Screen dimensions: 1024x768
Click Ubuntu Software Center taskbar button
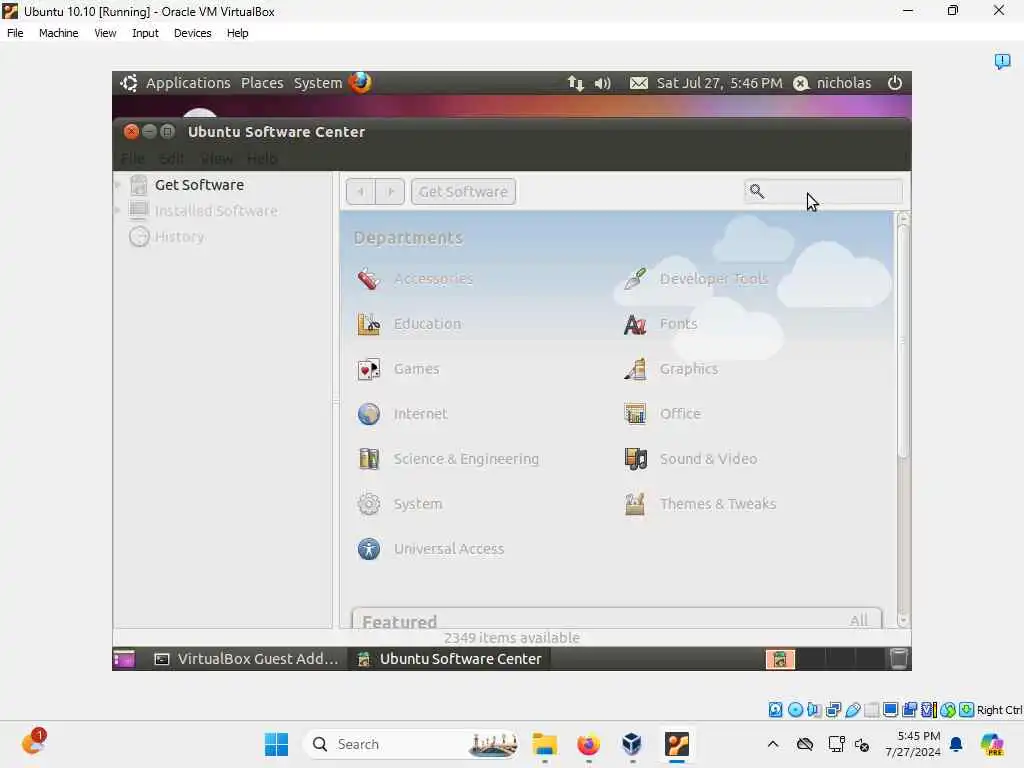(x=450, y=659)
